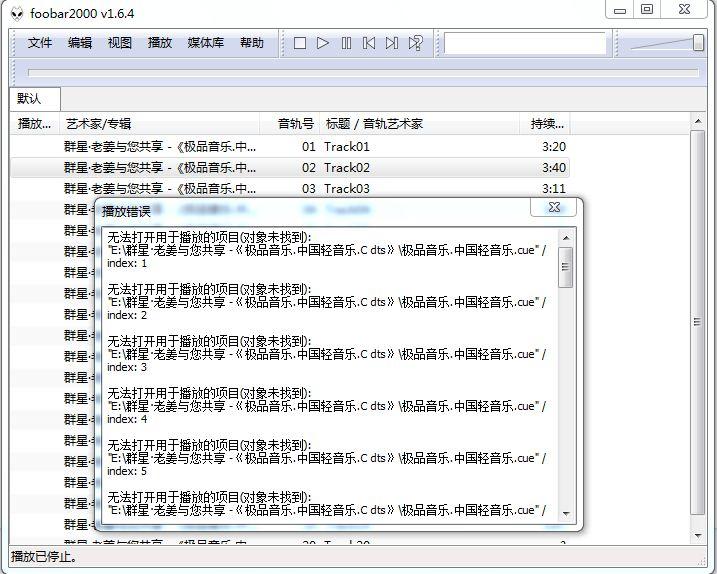
Task: Select the Track02 playlist row
Action: (x=290, y=168)
